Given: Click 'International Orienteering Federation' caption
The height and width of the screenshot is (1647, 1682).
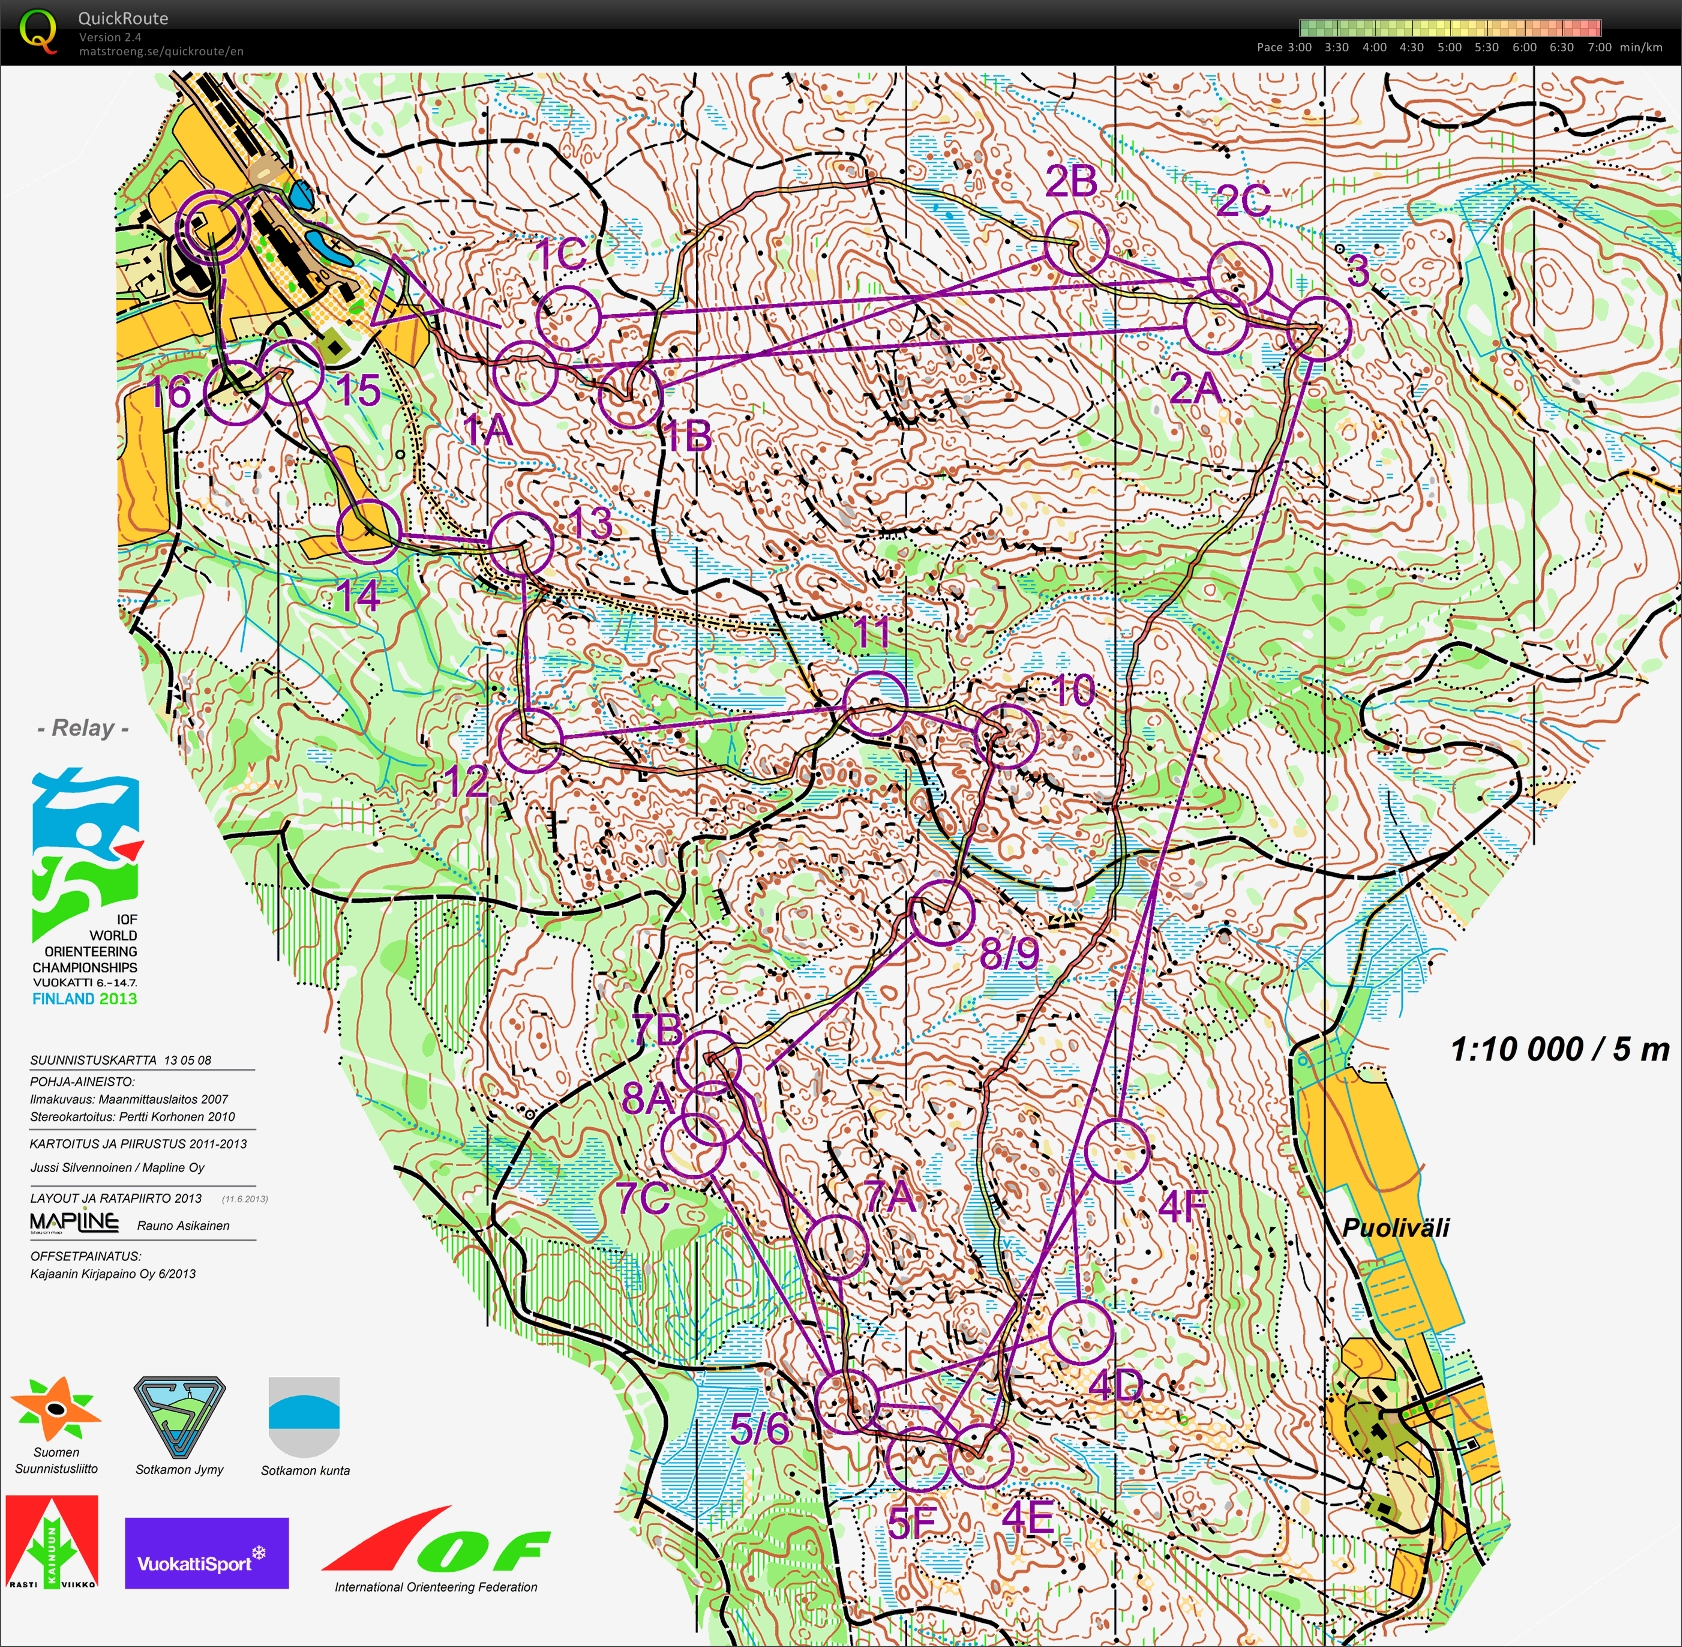Looking at the screenshot, I should tap(436, 1587).
